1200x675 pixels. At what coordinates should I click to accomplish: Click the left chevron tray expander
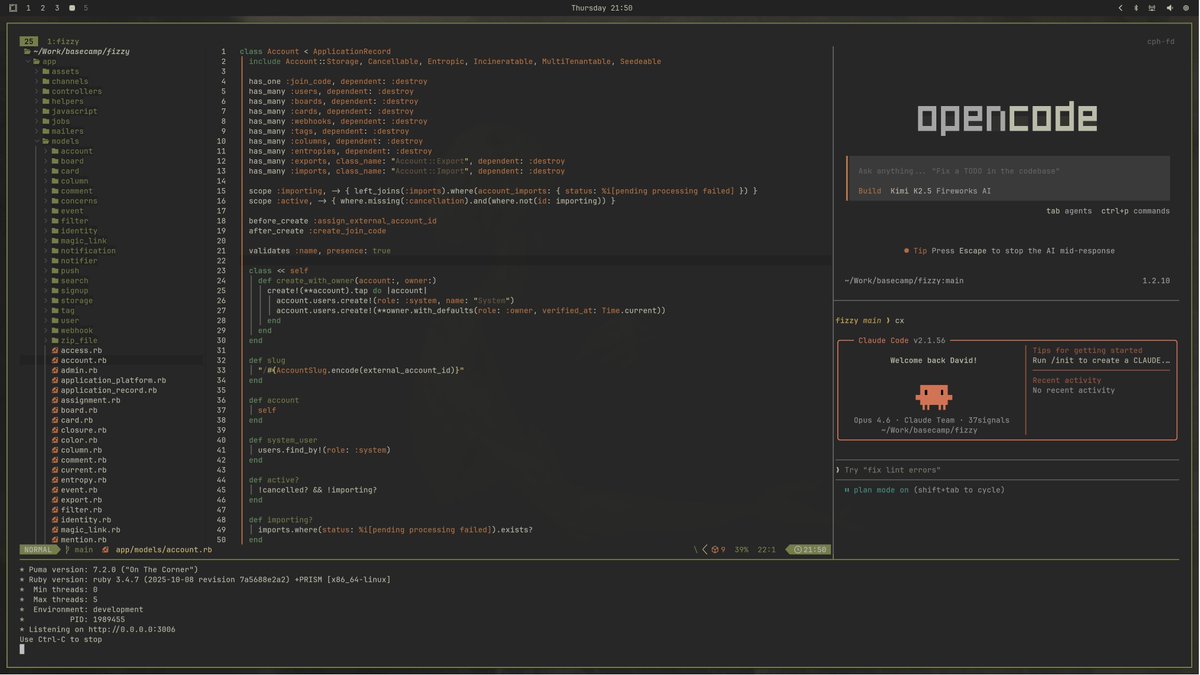(1120, 8)
